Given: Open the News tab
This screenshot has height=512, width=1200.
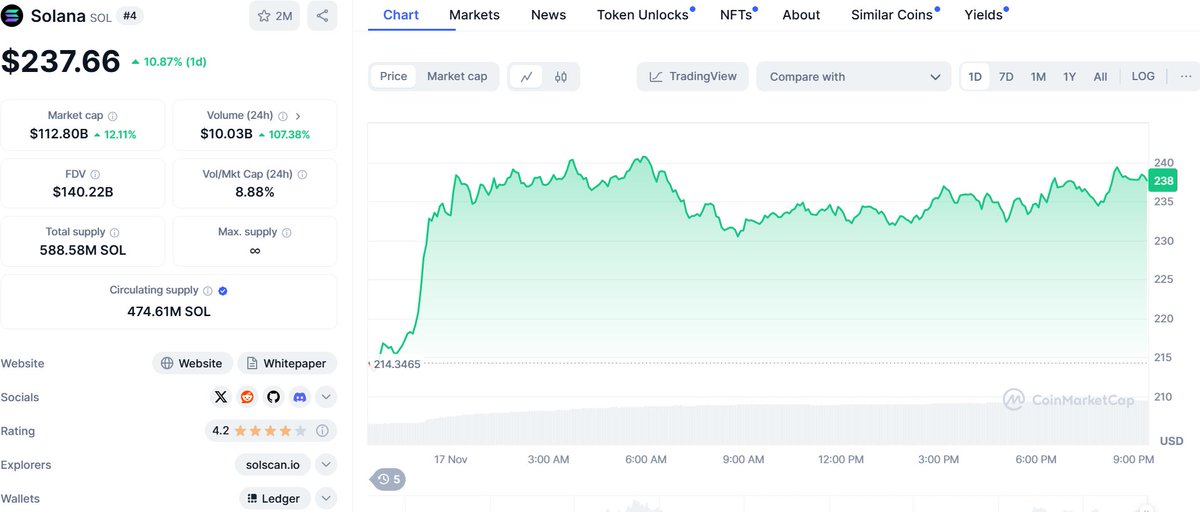Looking at the screenshot, I should (x=548, y=15).
